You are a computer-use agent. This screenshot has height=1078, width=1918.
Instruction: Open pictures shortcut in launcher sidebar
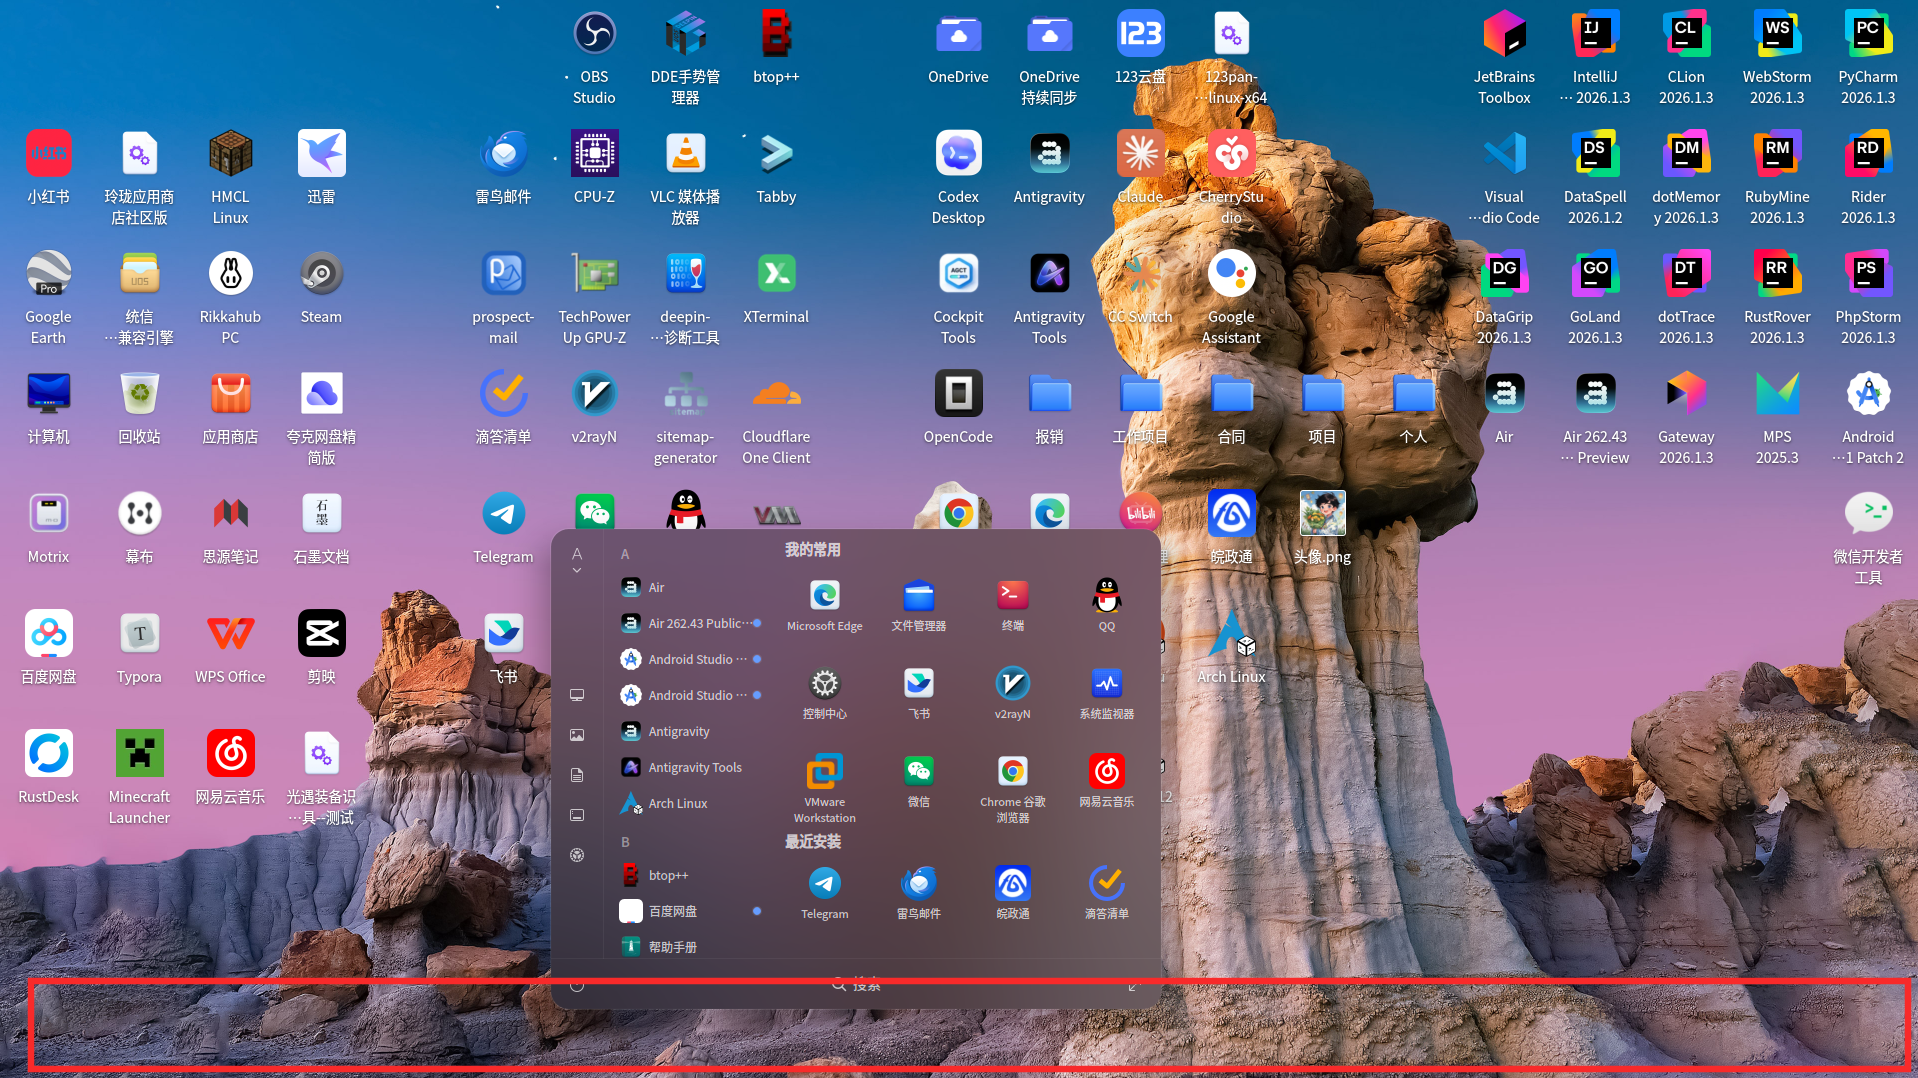(577, 735)
